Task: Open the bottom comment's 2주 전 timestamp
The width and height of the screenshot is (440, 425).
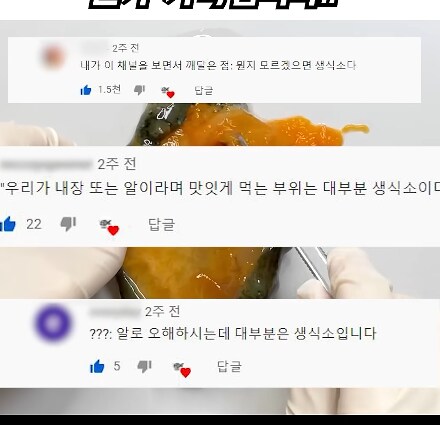Action: [162, 312]
